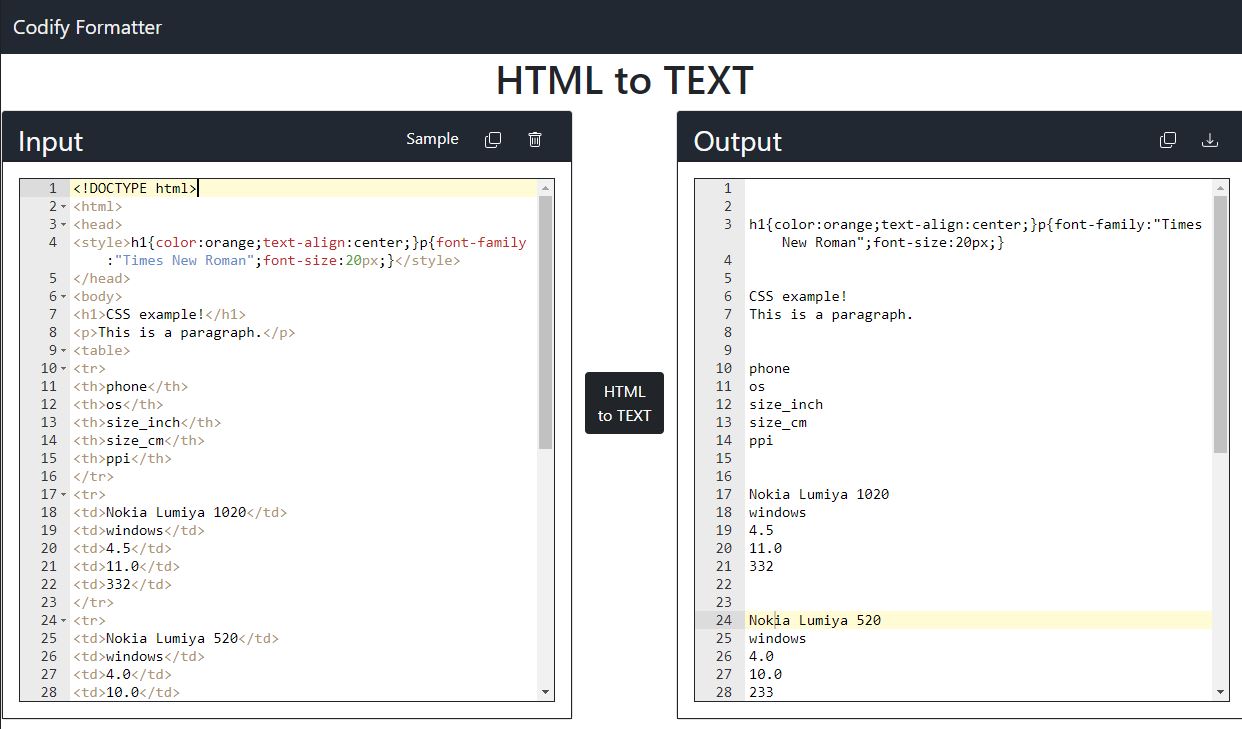Click 'This is a paragraph.' in Output

pos(831,314)
